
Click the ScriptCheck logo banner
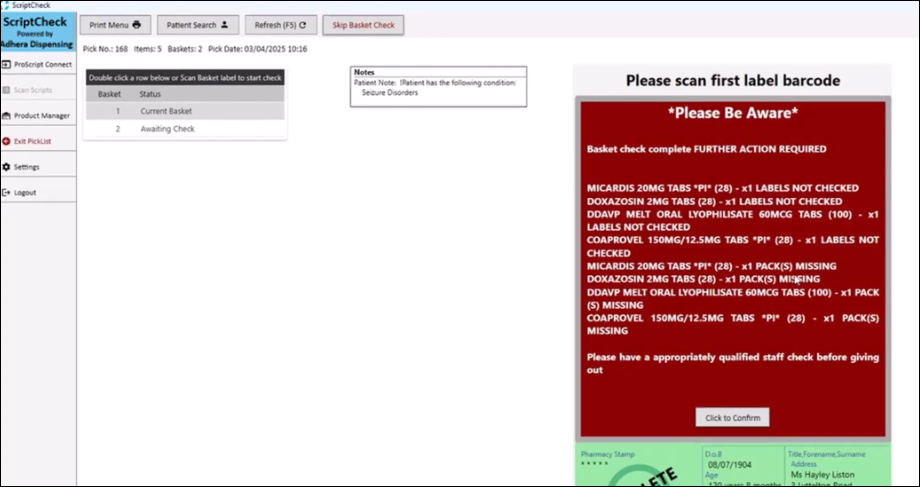[38, 32]
